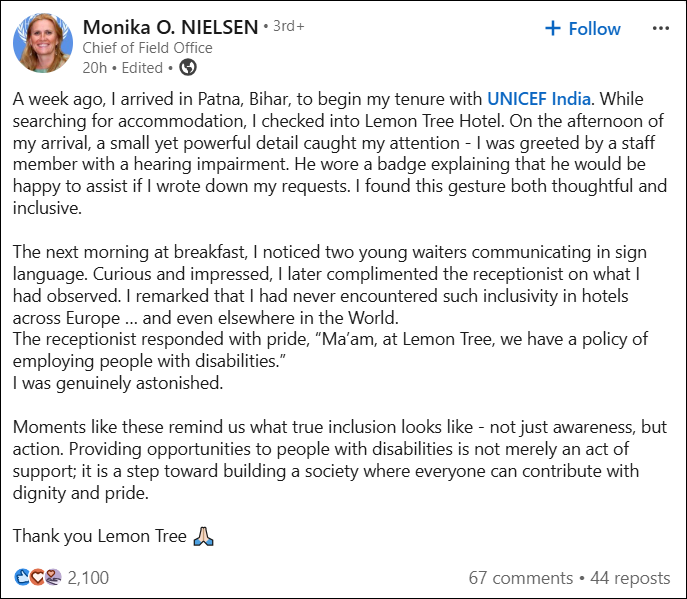Click the 'Thank you Lemon Tree' line
This screenshot has height=599, width=687.
(x=99, y=536)
